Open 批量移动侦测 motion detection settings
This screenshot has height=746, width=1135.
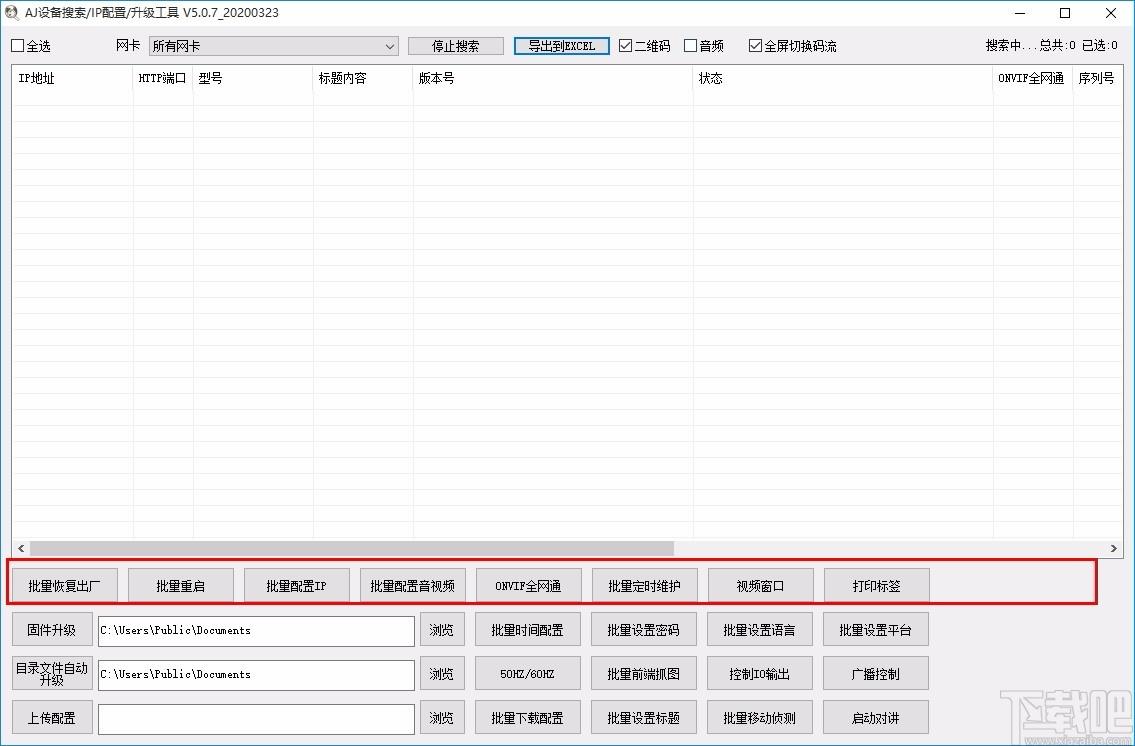(759, 718)
